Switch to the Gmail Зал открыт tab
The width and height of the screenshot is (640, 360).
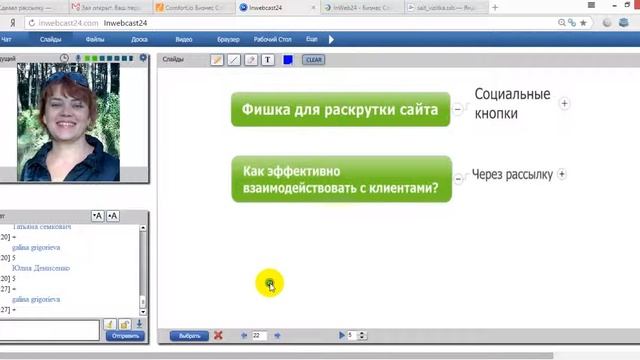[x=111, y=7]
